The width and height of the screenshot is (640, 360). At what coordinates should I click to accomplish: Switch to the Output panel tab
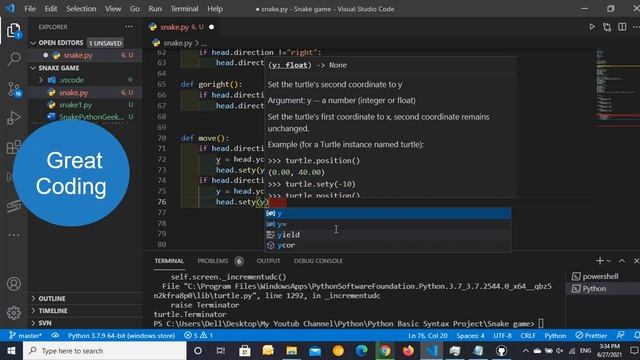tap(268, 261)
